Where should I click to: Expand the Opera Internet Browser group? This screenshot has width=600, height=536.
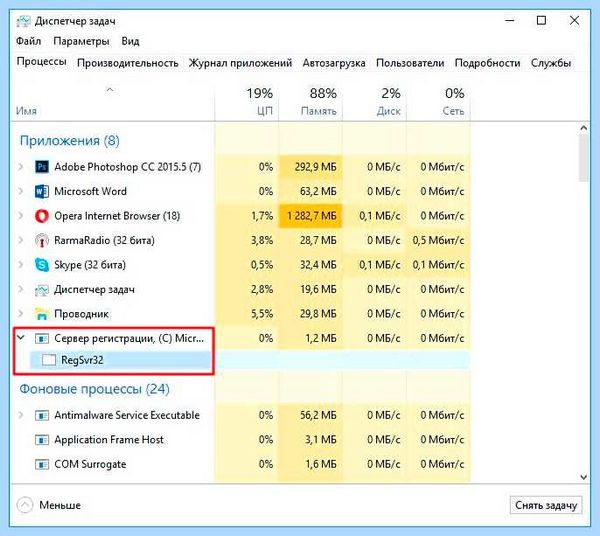(x=21, y=216)
